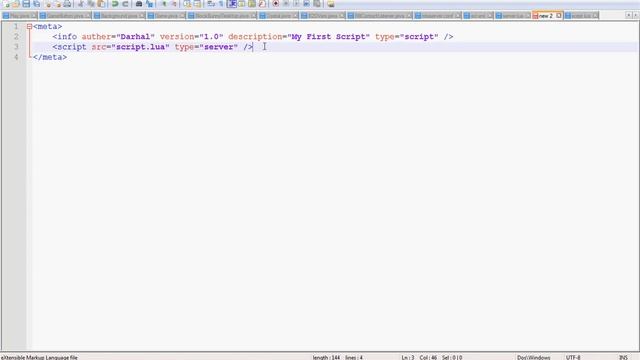The image size is (640, 360).
Task: Click the "Darhal" author value
Action: tap(135, 37)
